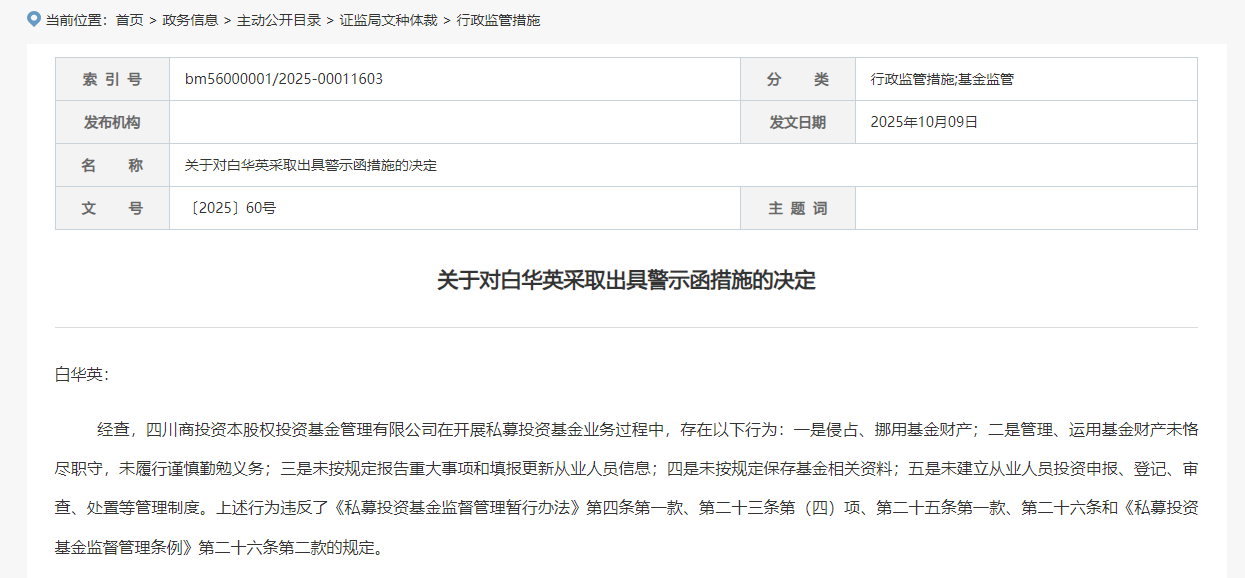1245x578 pixels.
Task: Click the index number bm56000001/2025-00011603
Action: pos(284,79)
